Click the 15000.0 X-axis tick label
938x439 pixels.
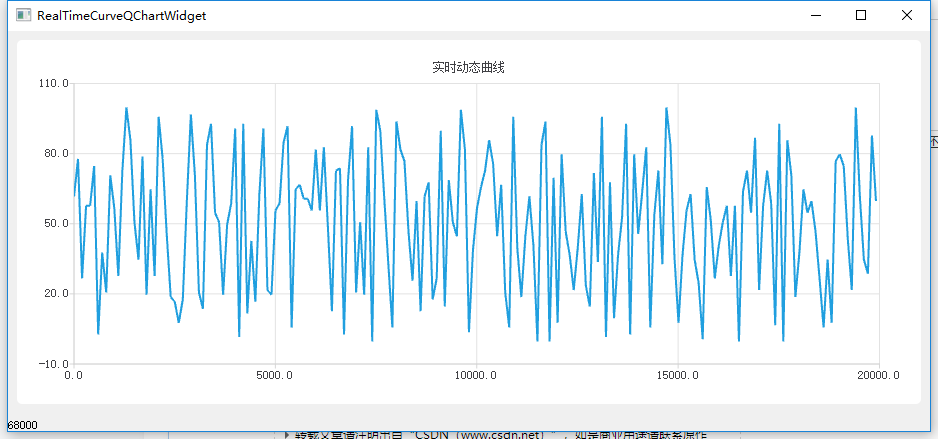pos(677,376)
